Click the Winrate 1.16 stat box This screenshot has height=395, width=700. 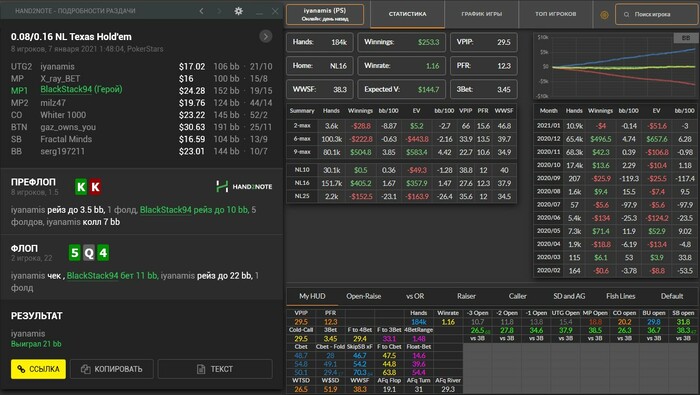point(401,66)
